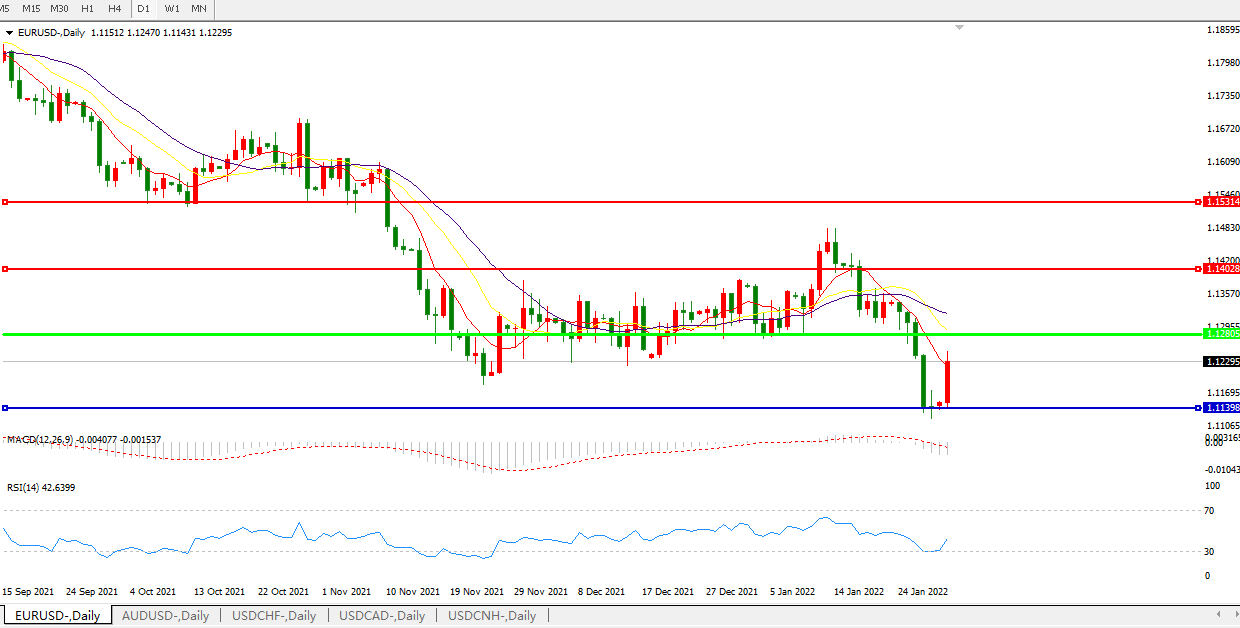Open the USDCHF-,Daily chart tab
This screenshot has width=1240, height=628.
click(x=274, y=616)
